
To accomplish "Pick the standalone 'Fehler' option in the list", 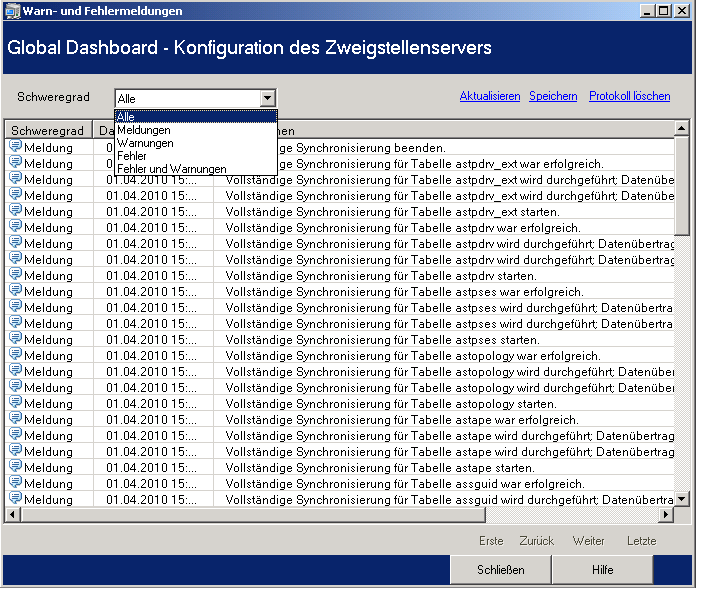I will (196, 156).
